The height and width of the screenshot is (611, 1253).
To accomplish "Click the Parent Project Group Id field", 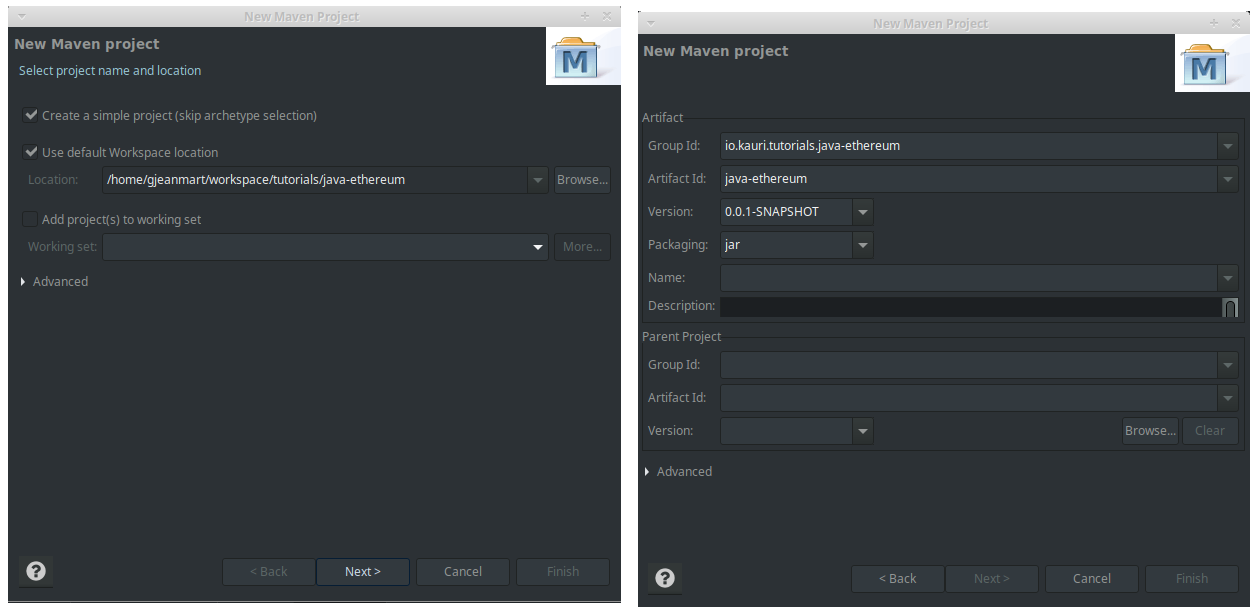I will tap(969, 365).
